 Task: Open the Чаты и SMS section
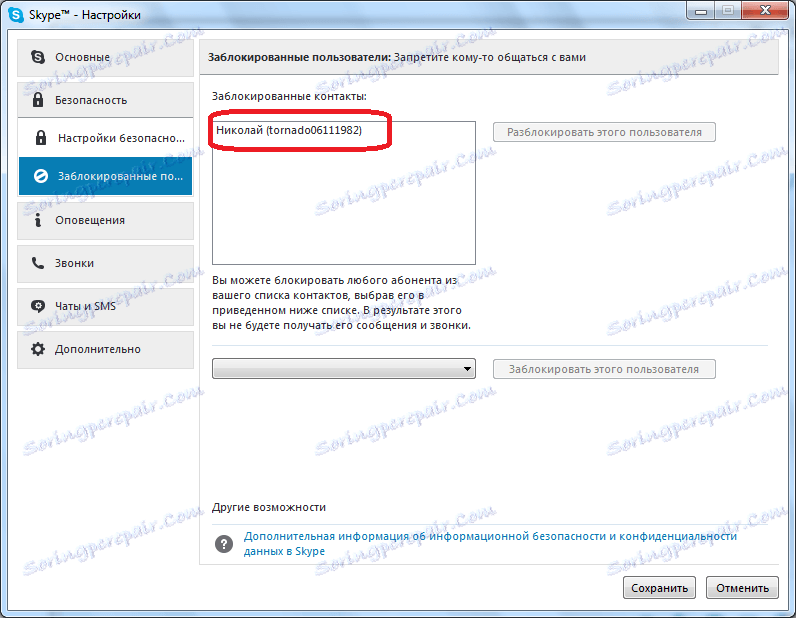106,306
